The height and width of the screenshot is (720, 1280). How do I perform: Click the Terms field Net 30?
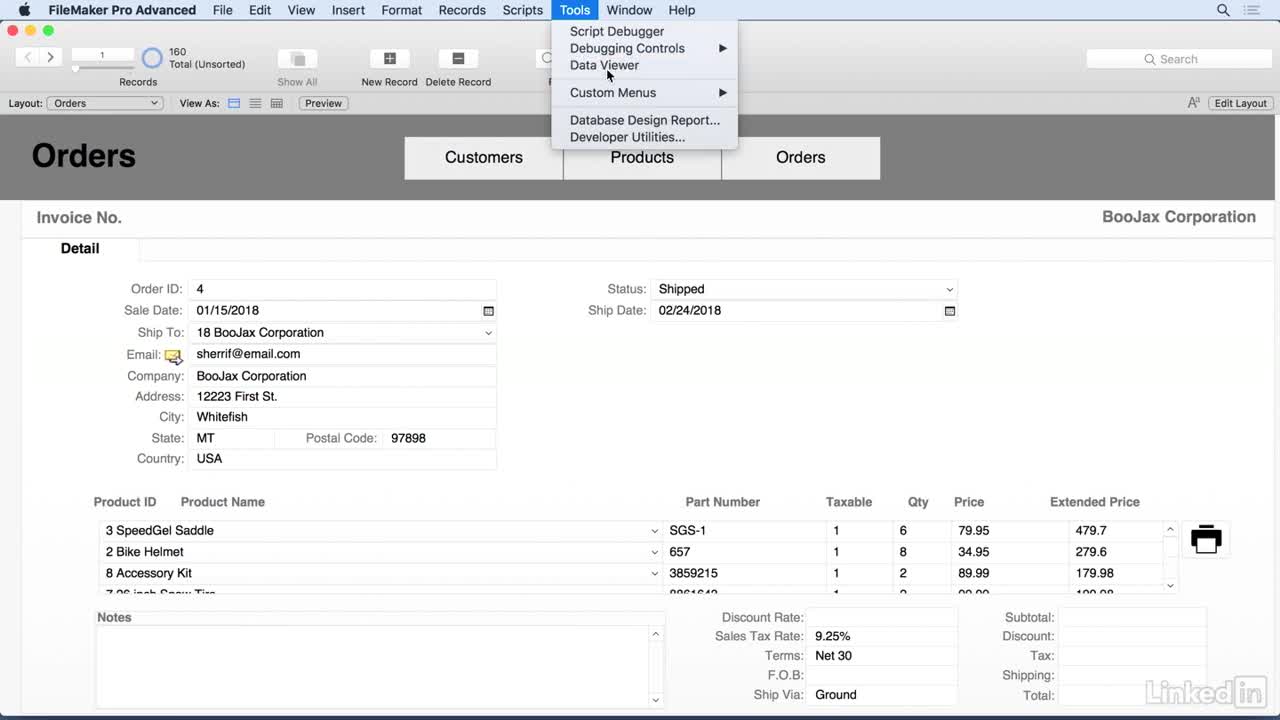(882, 656)
